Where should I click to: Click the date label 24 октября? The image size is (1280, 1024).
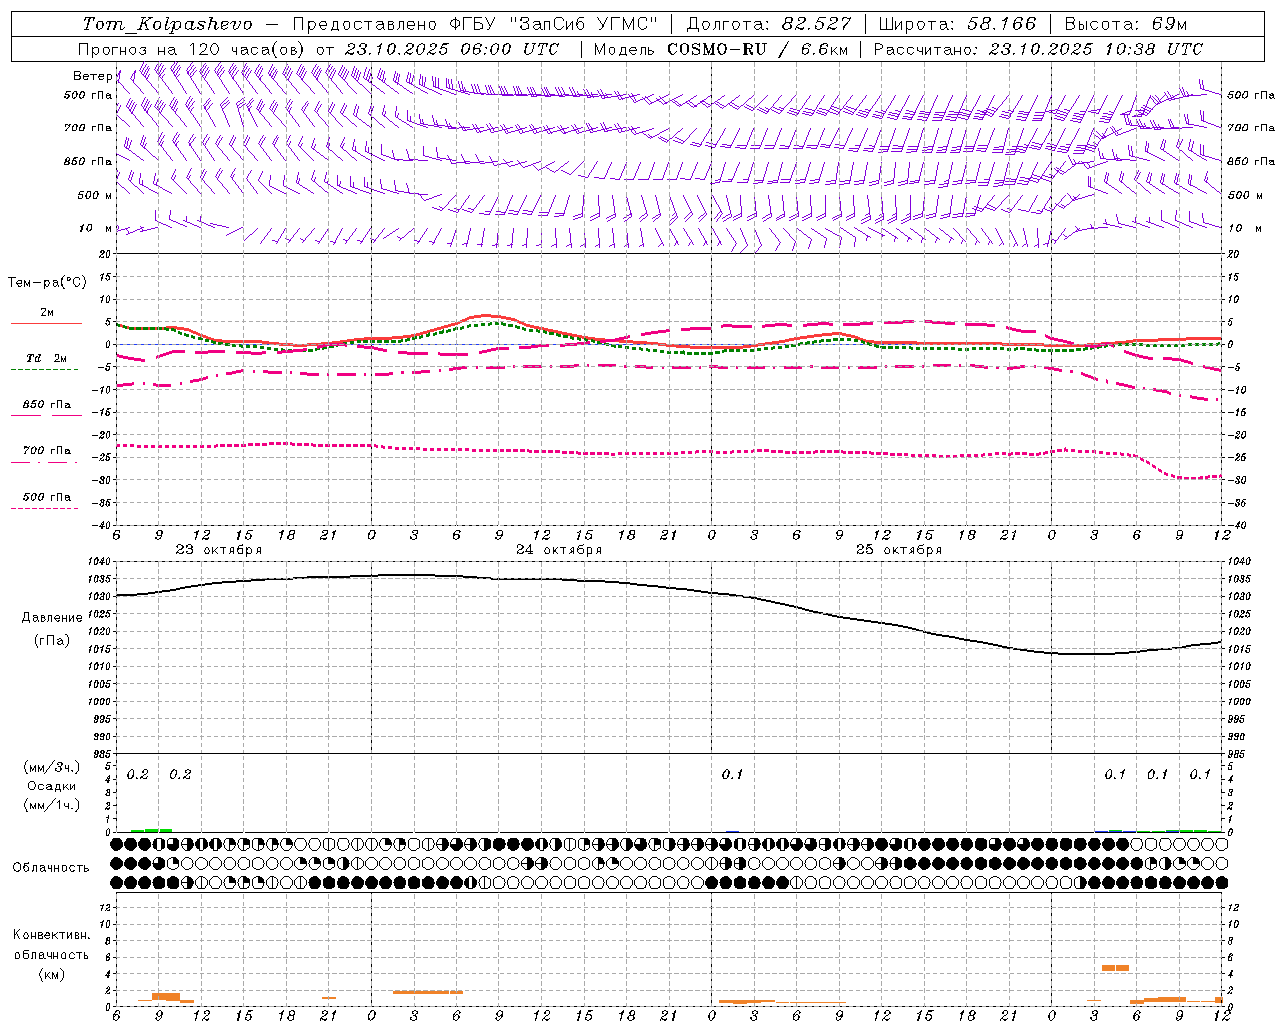(x=559, y=550)
